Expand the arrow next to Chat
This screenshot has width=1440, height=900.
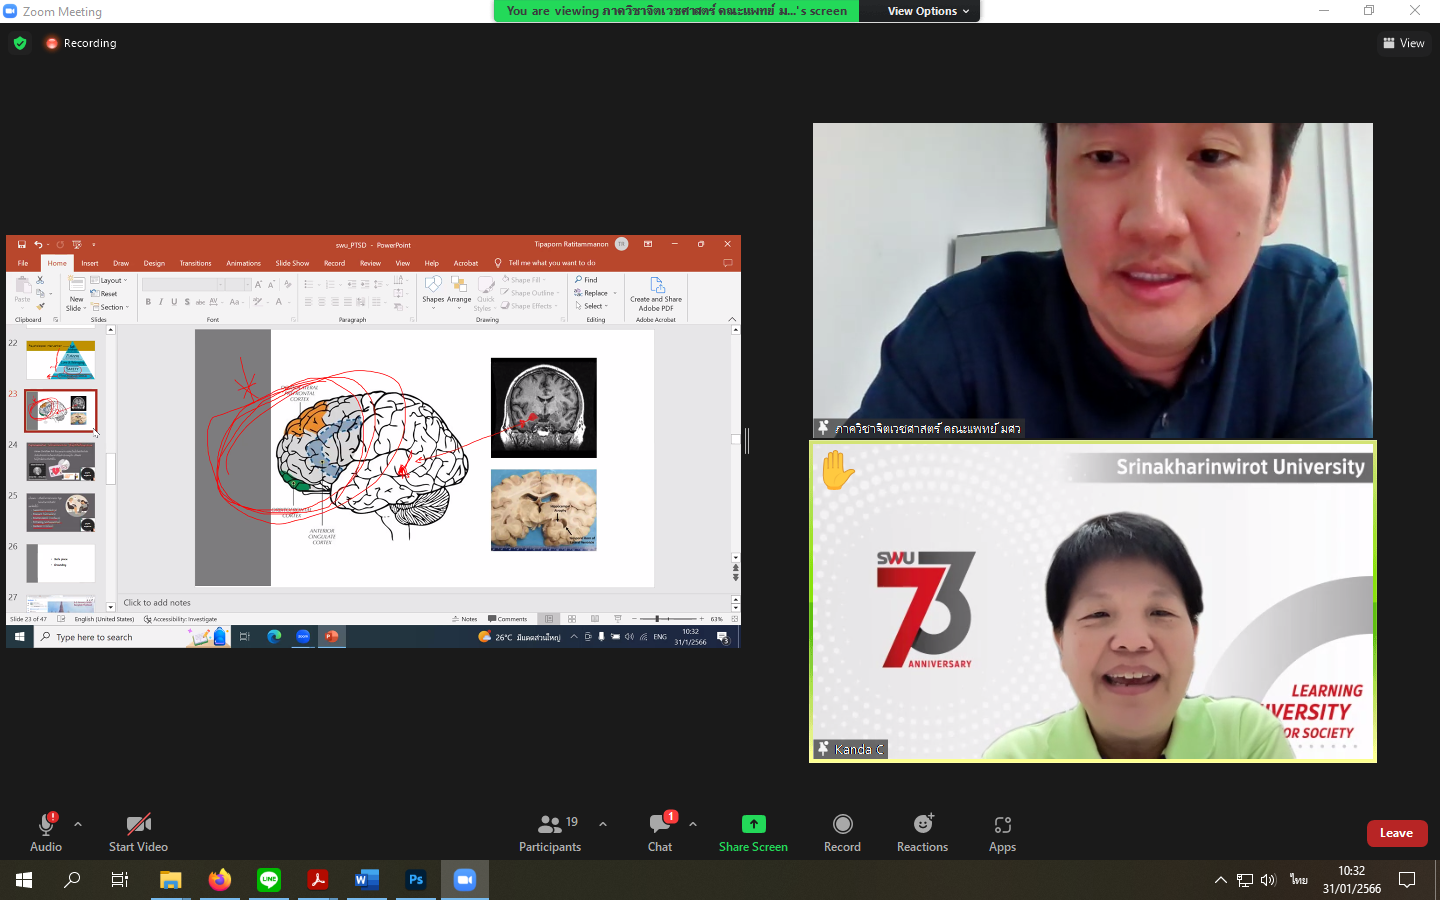point(693,824)
